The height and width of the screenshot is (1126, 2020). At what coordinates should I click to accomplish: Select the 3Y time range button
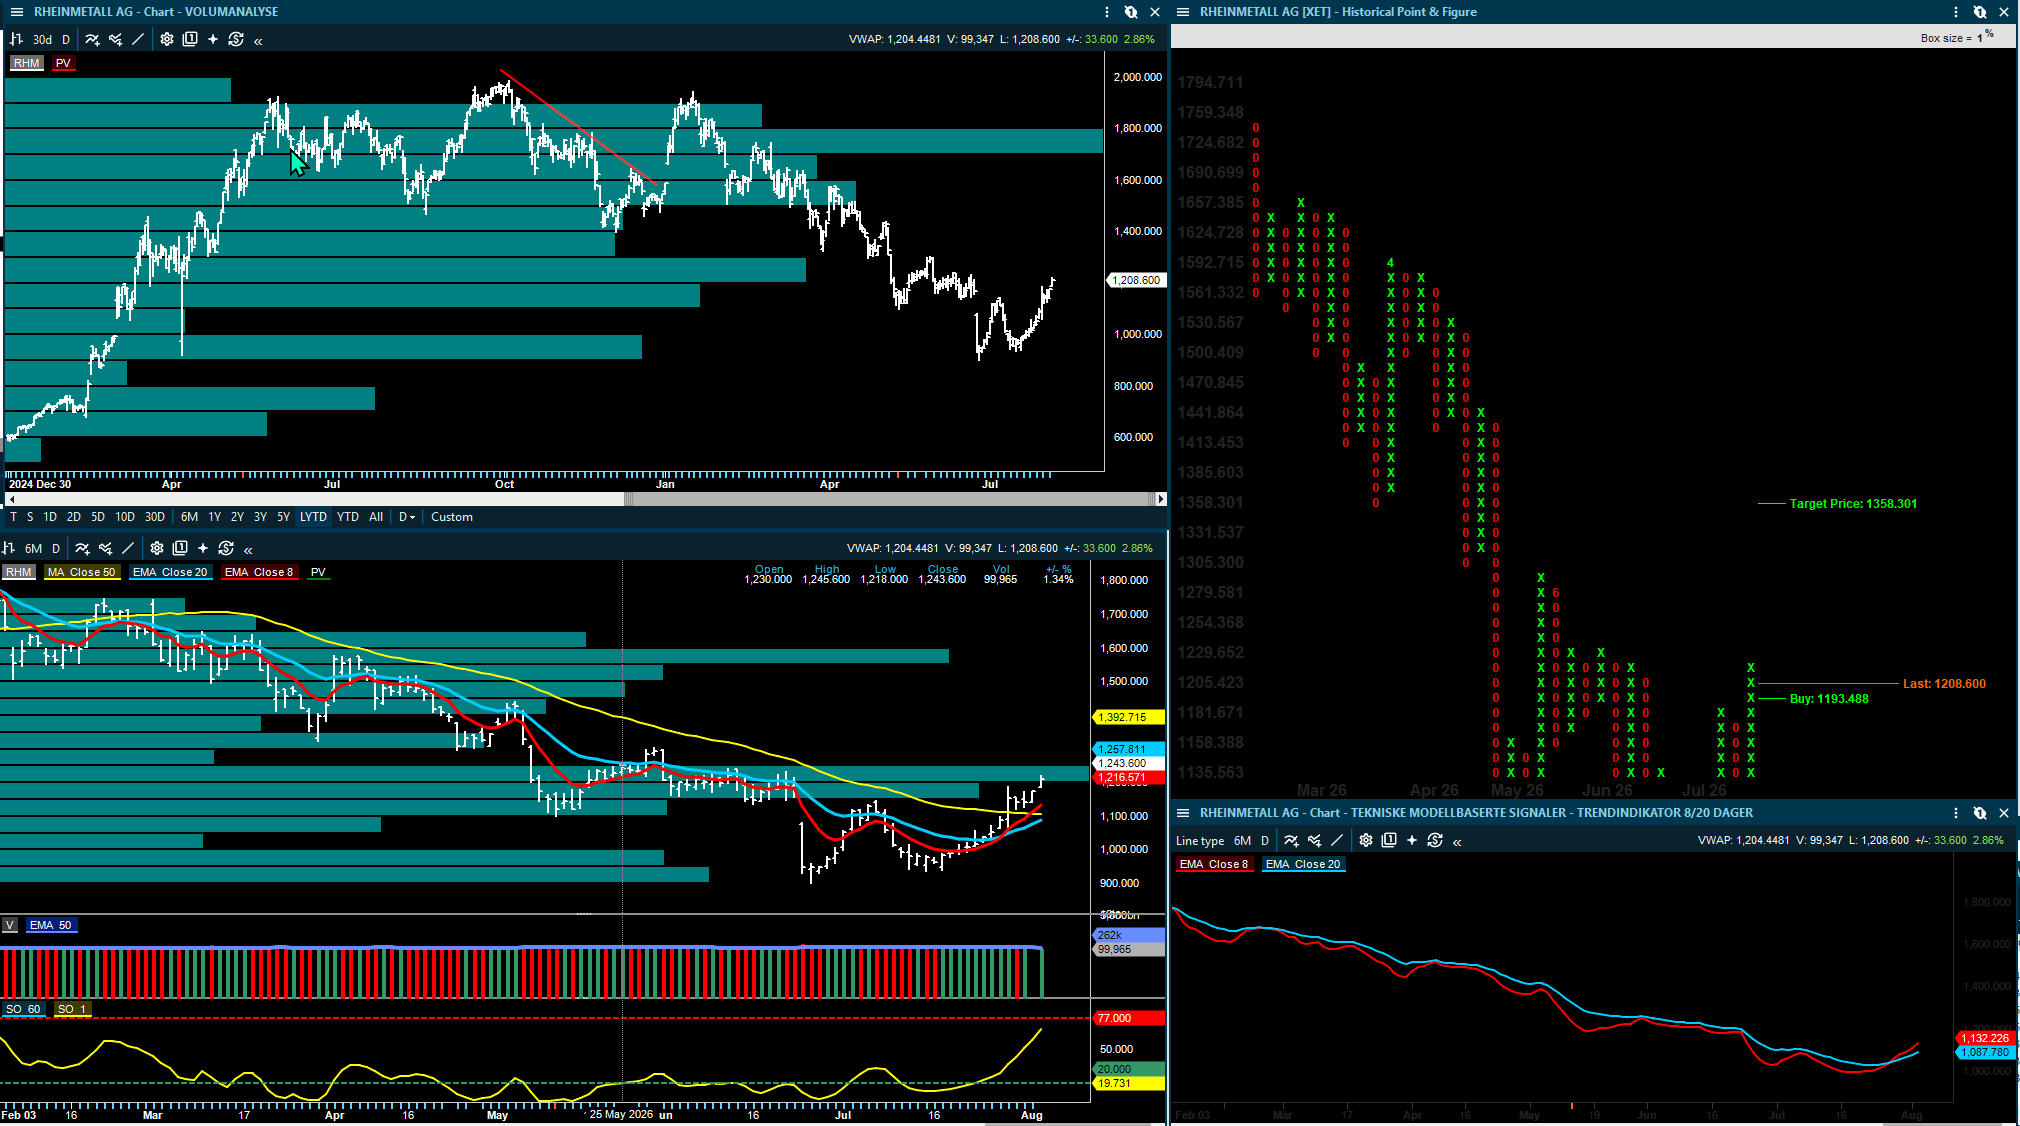coord(260,517)
